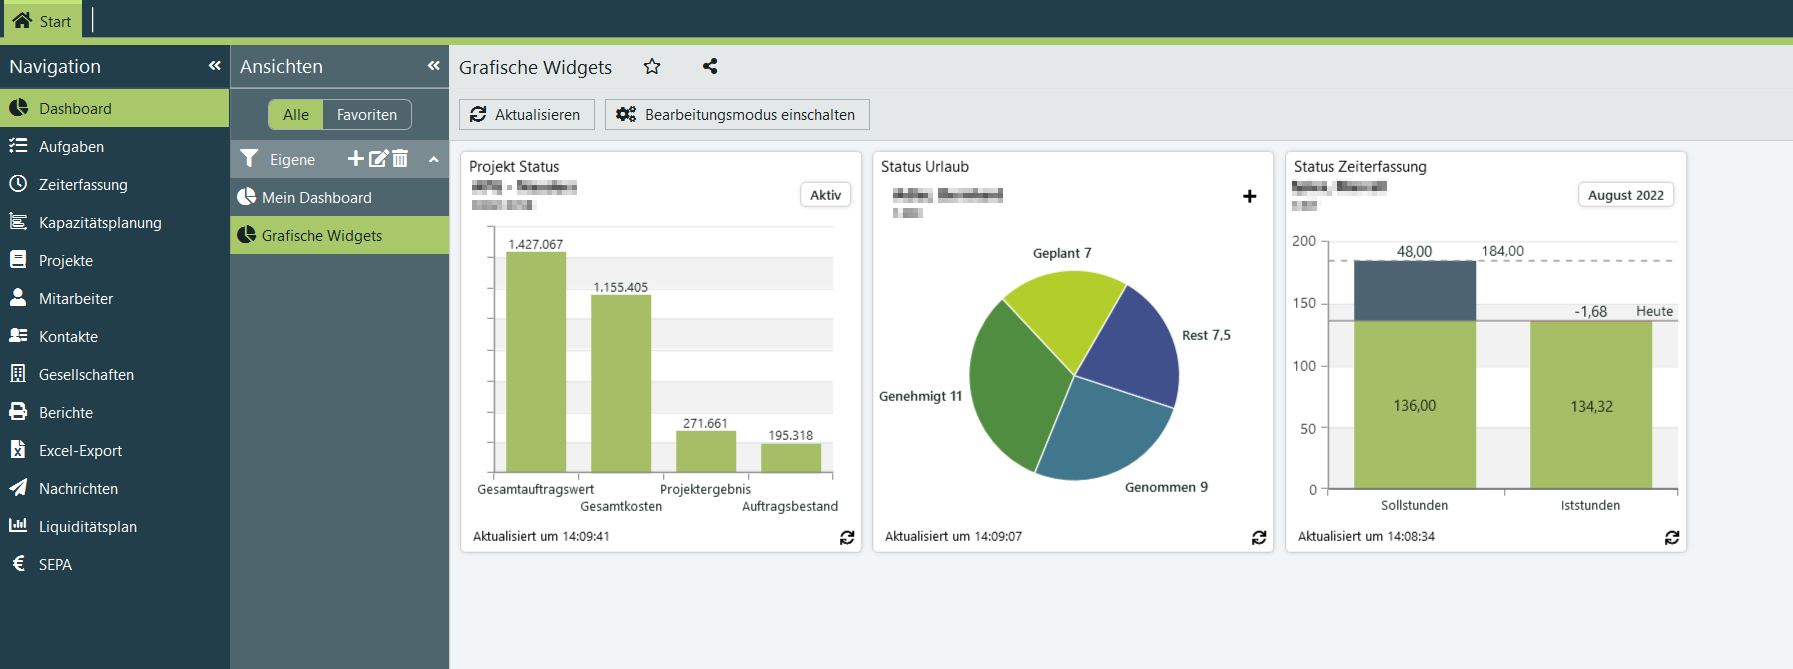The image size is (1793, 669).
Task: Refresh the Status Zeiterfassung widget
Action: coord(1672,537)
